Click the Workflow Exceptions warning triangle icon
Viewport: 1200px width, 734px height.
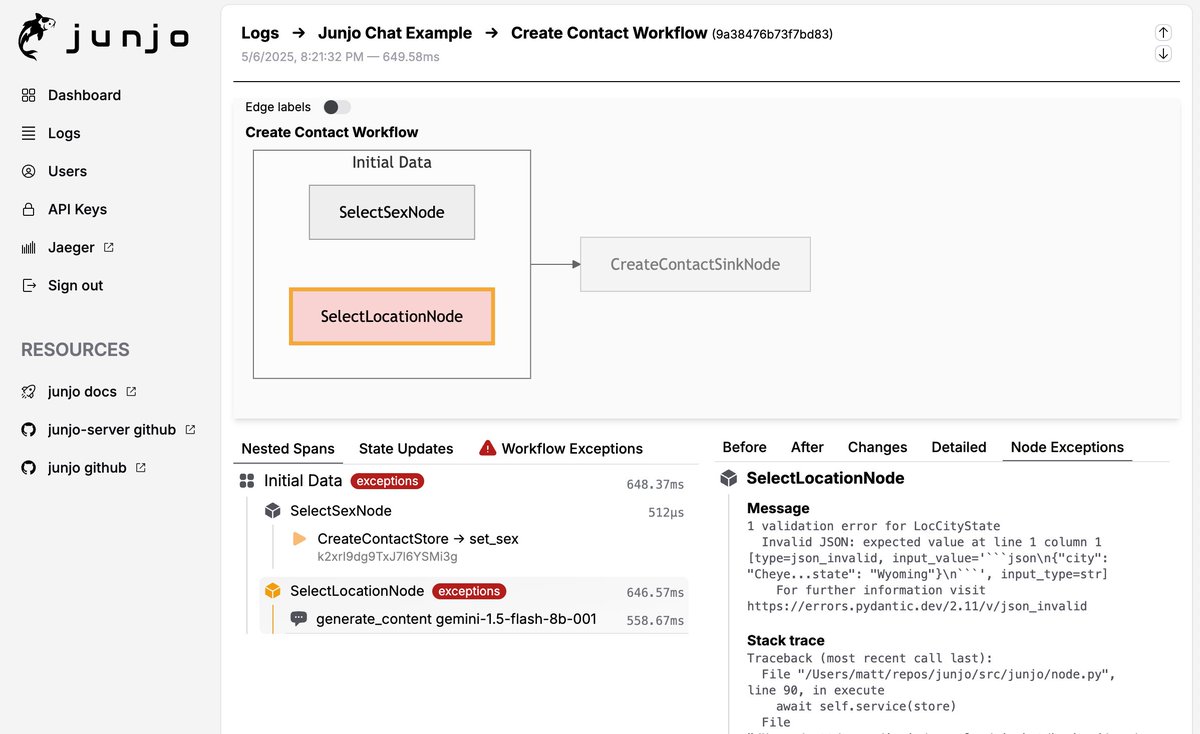click(x=488, y=447)
